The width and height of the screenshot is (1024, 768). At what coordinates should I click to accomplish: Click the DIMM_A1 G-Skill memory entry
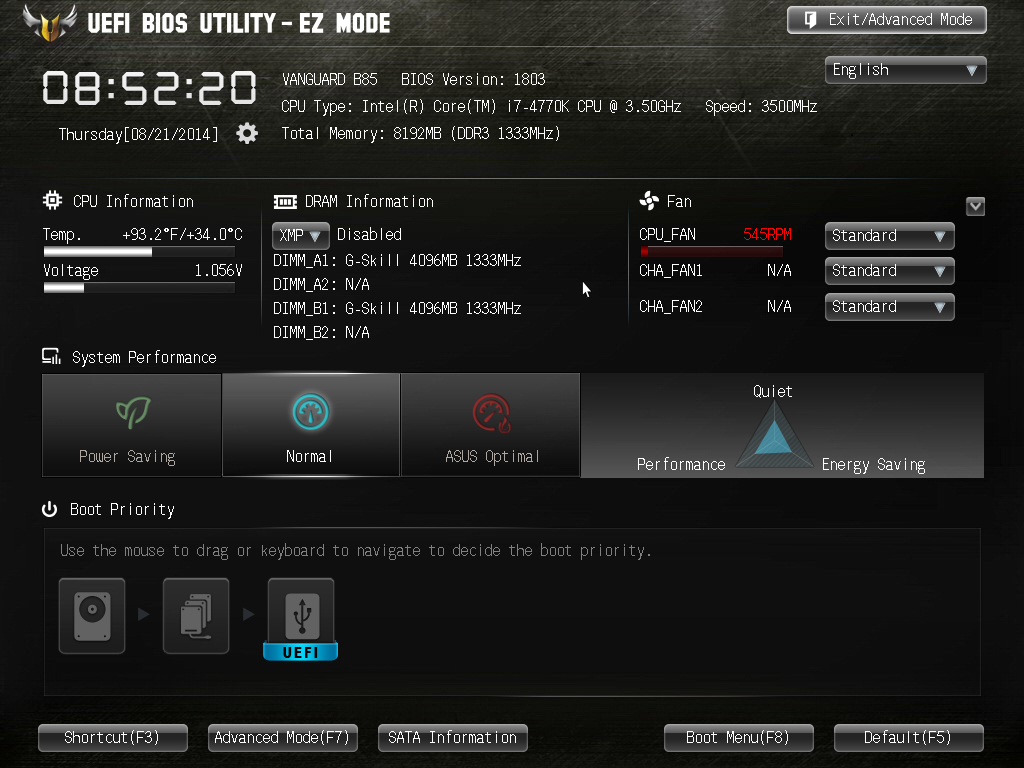point(397,261)
